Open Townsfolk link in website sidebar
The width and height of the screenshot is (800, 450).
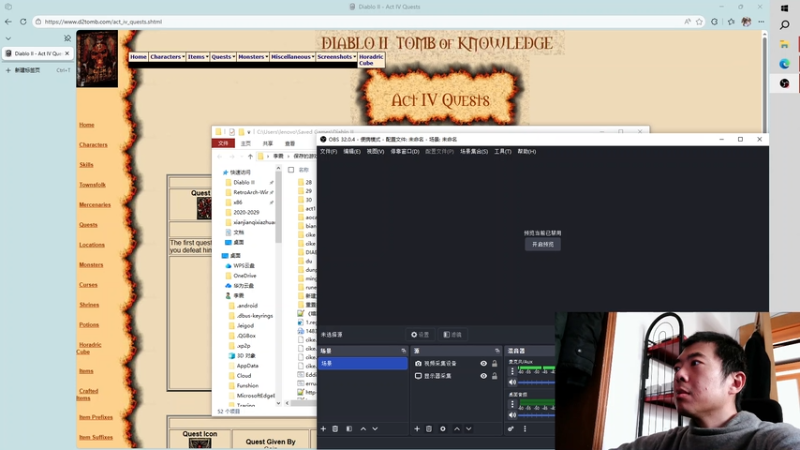[92, 185]
